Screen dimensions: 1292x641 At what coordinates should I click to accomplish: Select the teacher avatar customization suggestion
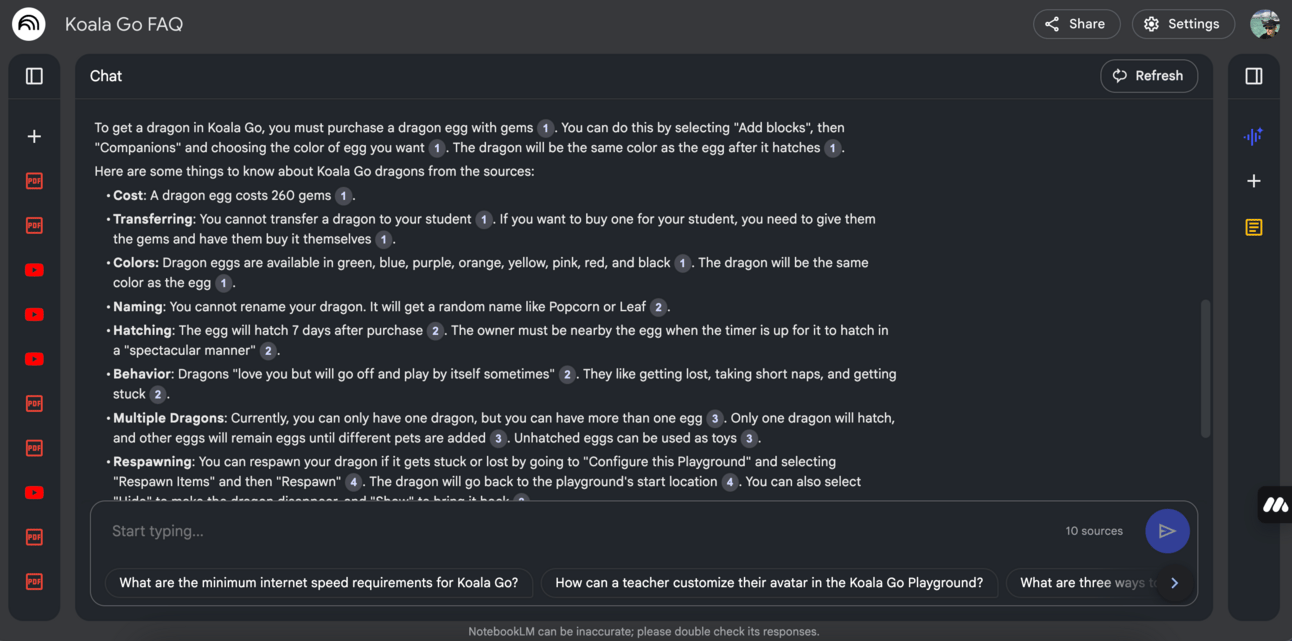pyautogui.click(x=769, y=583)
